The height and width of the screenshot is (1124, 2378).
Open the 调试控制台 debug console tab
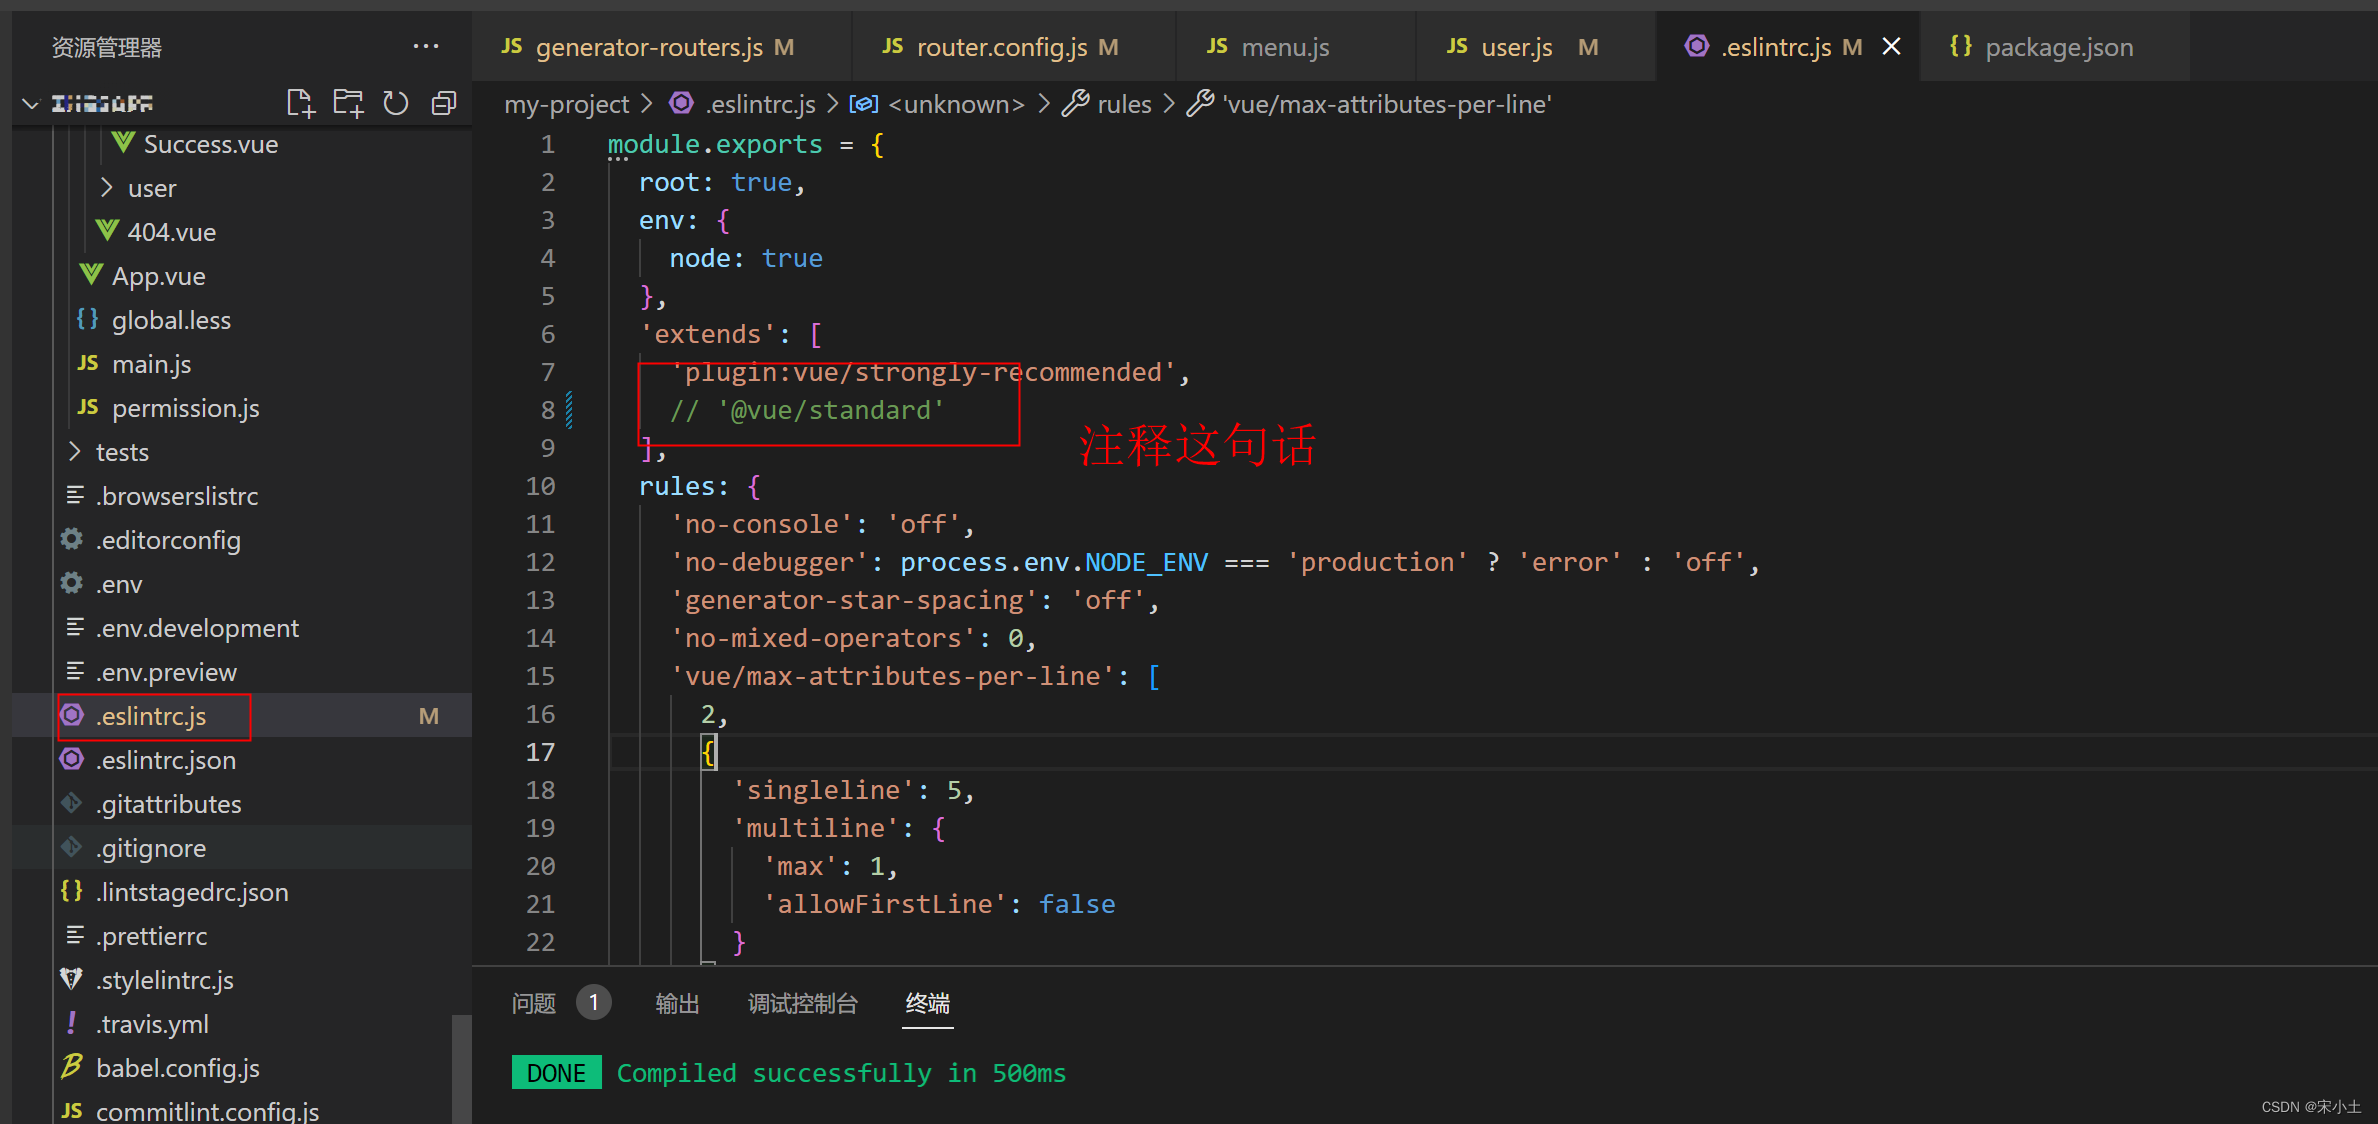click(803, 1003)
